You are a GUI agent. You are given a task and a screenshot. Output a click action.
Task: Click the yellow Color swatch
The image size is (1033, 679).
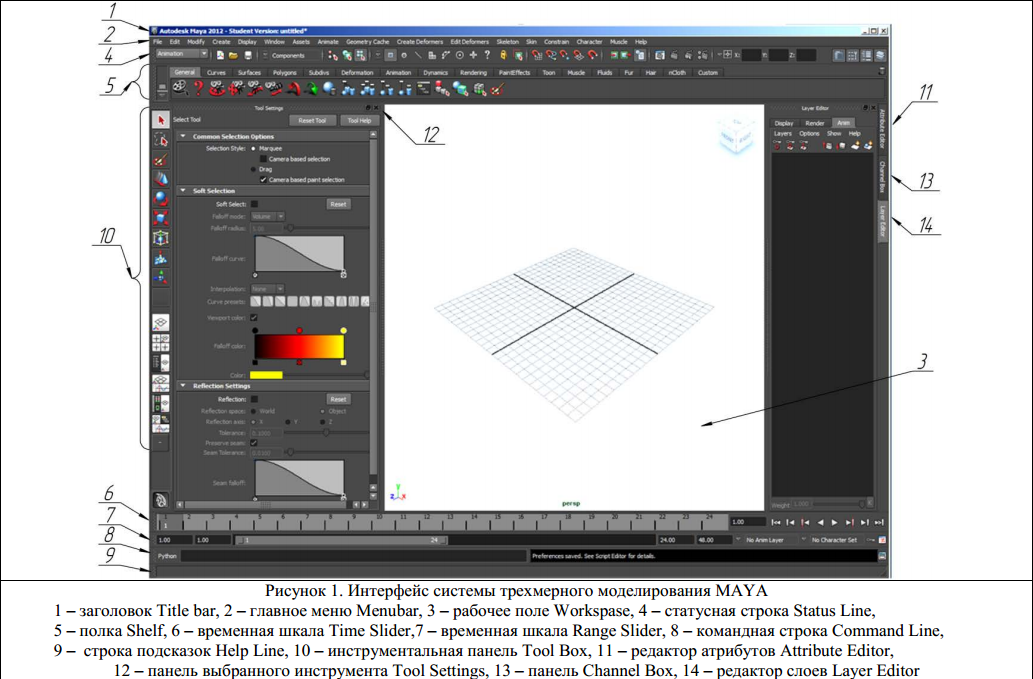[x=266, y=375]
